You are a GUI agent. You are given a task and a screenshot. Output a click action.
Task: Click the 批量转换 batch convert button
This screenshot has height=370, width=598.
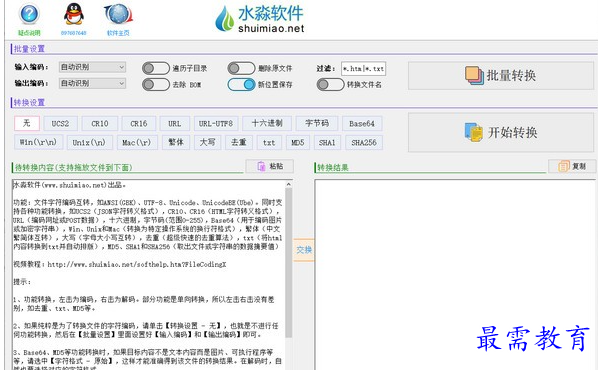click(501, 76)
